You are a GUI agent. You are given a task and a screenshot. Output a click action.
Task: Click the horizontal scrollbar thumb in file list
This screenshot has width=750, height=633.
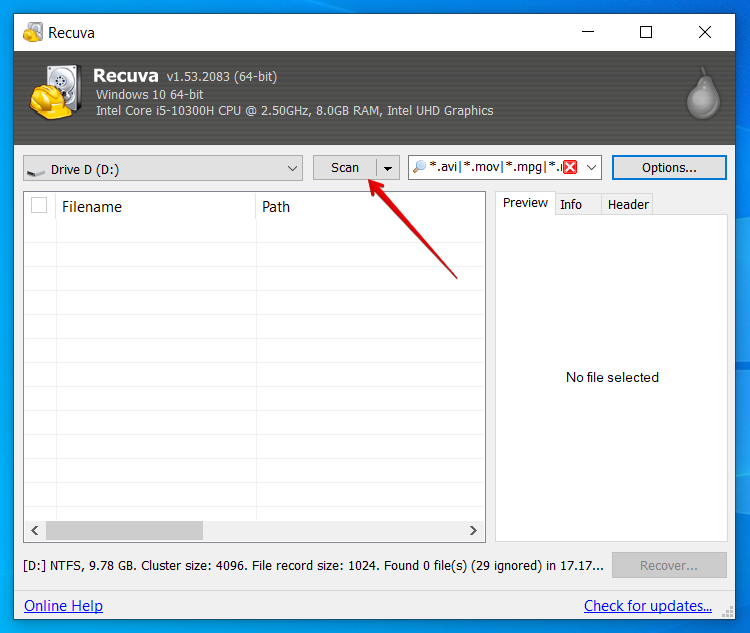coord(124,531)
